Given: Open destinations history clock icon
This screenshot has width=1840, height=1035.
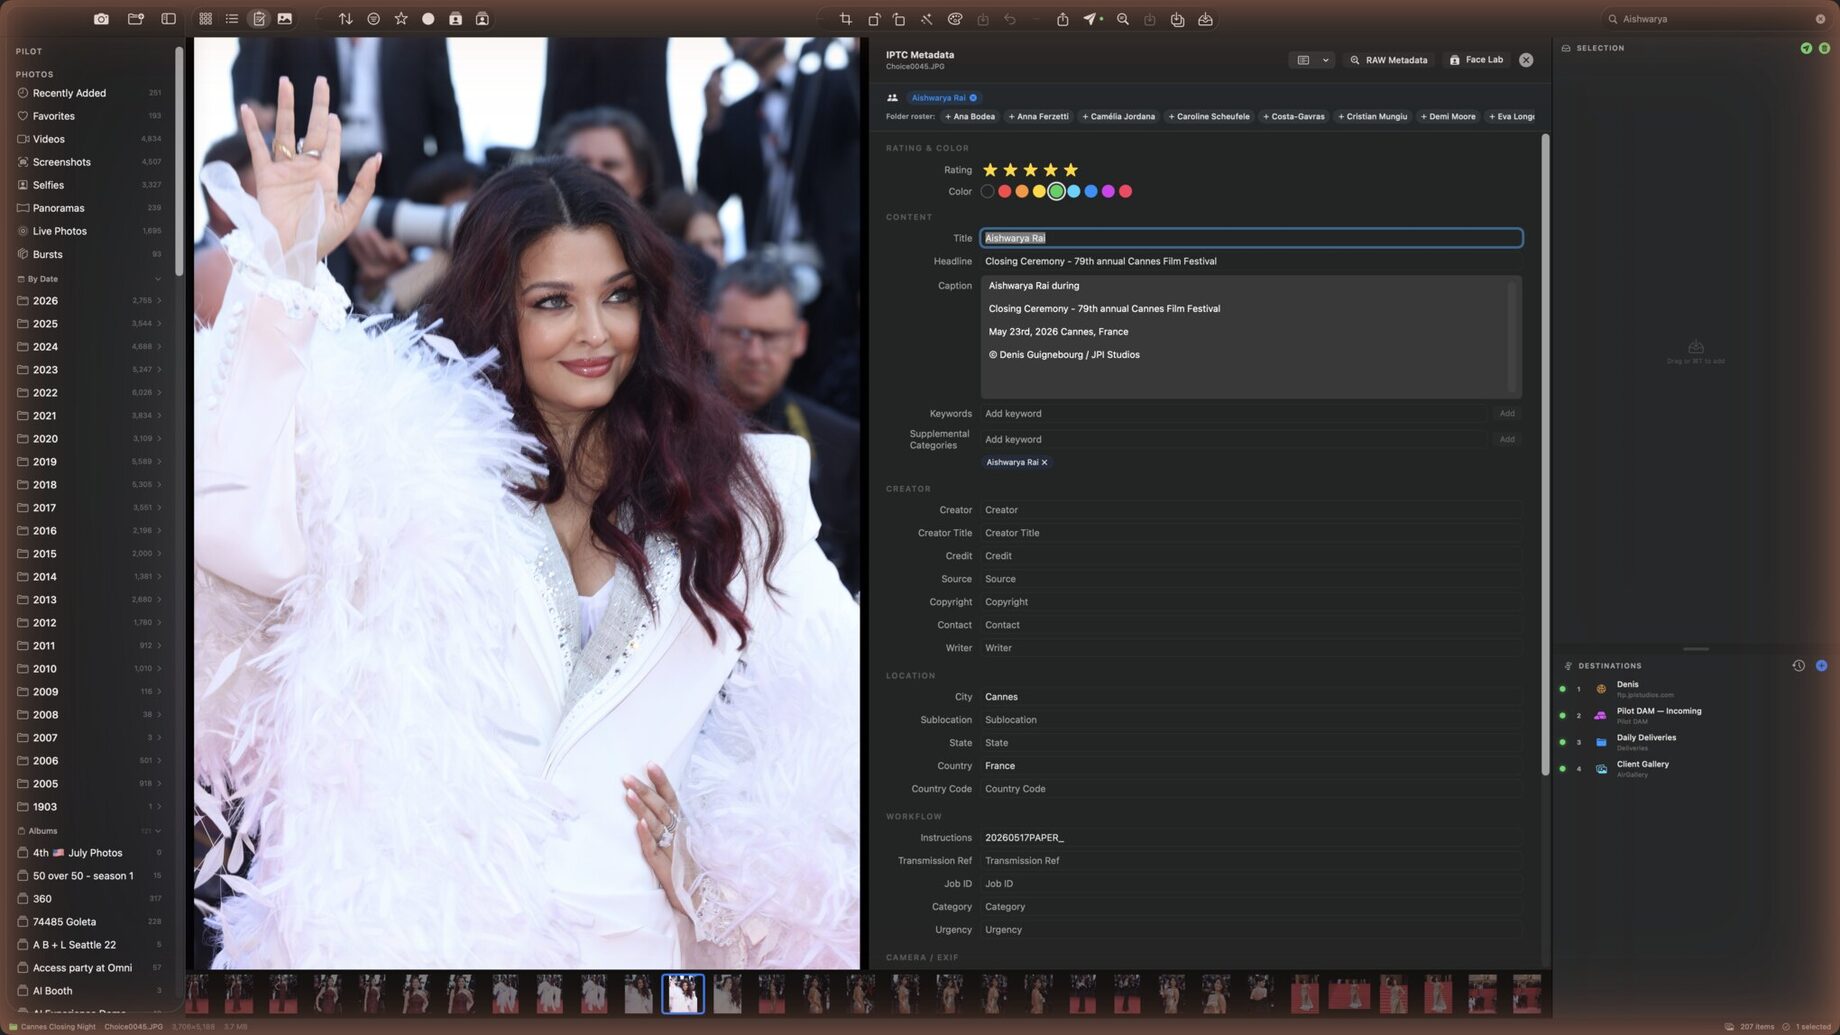Looking at the screenshot, I should [1798, 666].
